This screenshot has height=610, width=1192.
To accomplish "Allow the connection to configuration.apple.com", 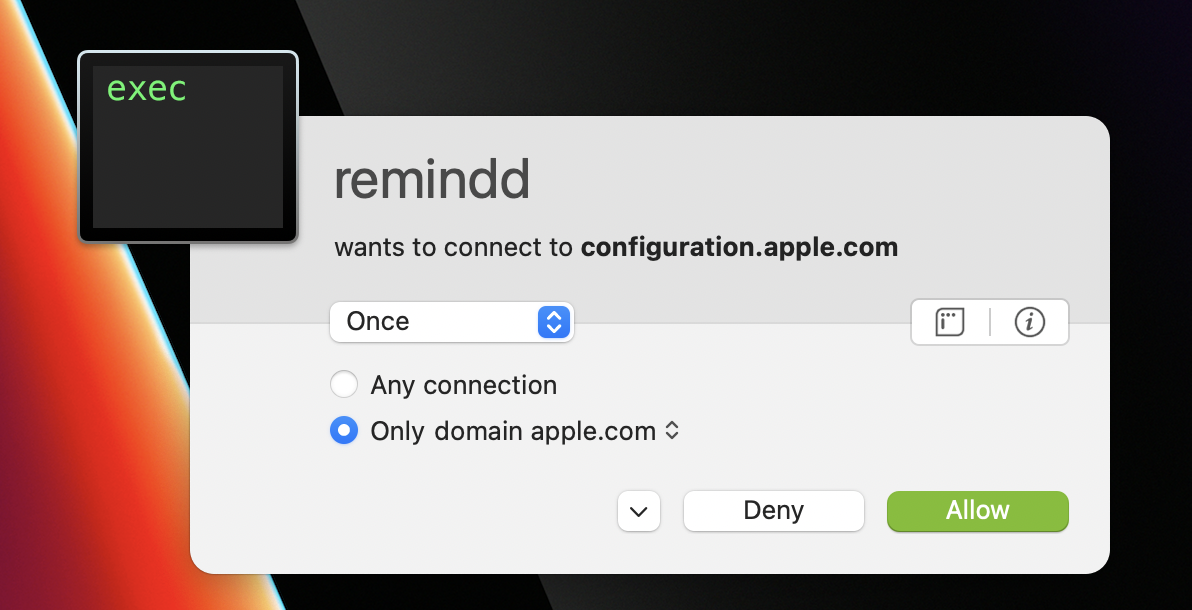I will tap(977, 511).
